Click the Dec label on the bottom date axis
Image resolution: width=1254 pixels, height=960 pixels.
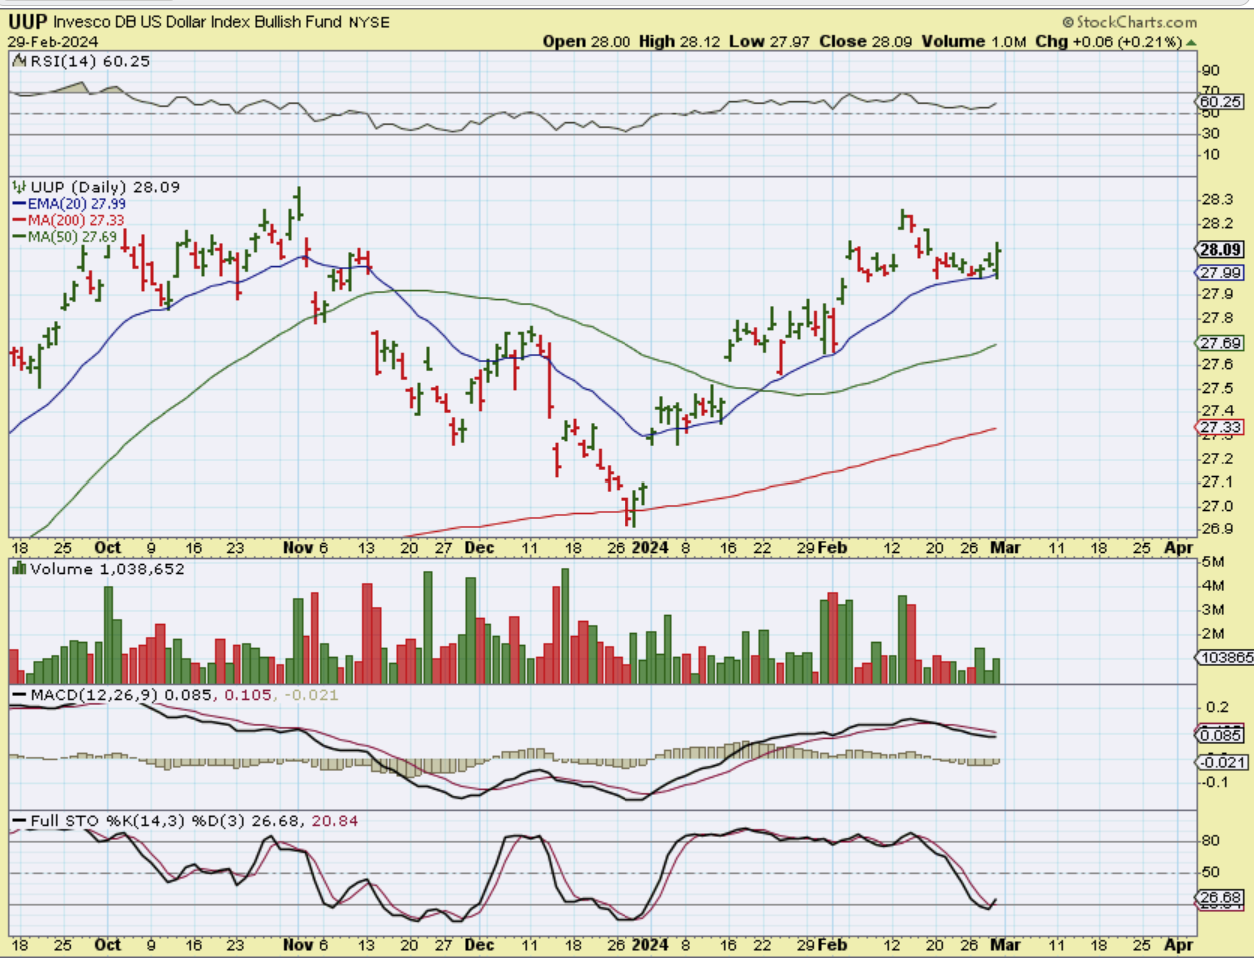tap(479, 945)
